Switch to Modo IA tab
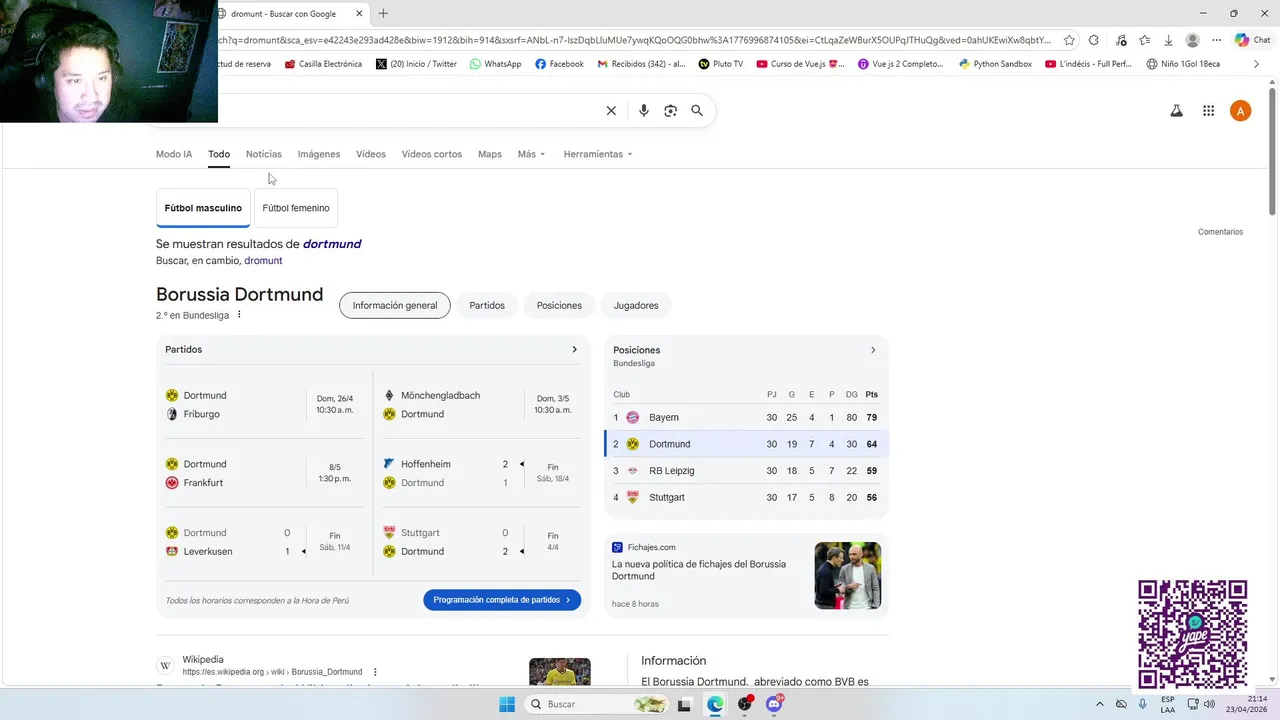This screenshot has height=720, width=1280. tap(174, 154)
